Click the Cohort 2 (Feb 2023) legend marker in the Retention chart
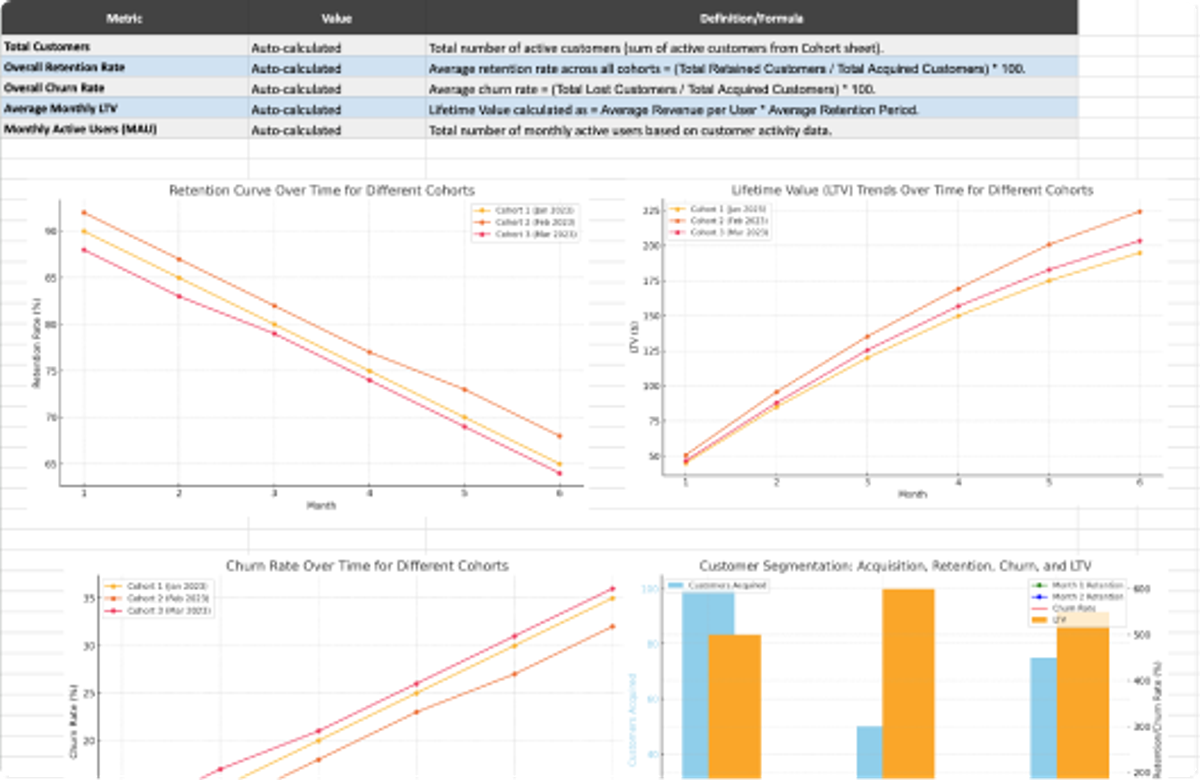 pyautogui.click(x=480, y=222)
